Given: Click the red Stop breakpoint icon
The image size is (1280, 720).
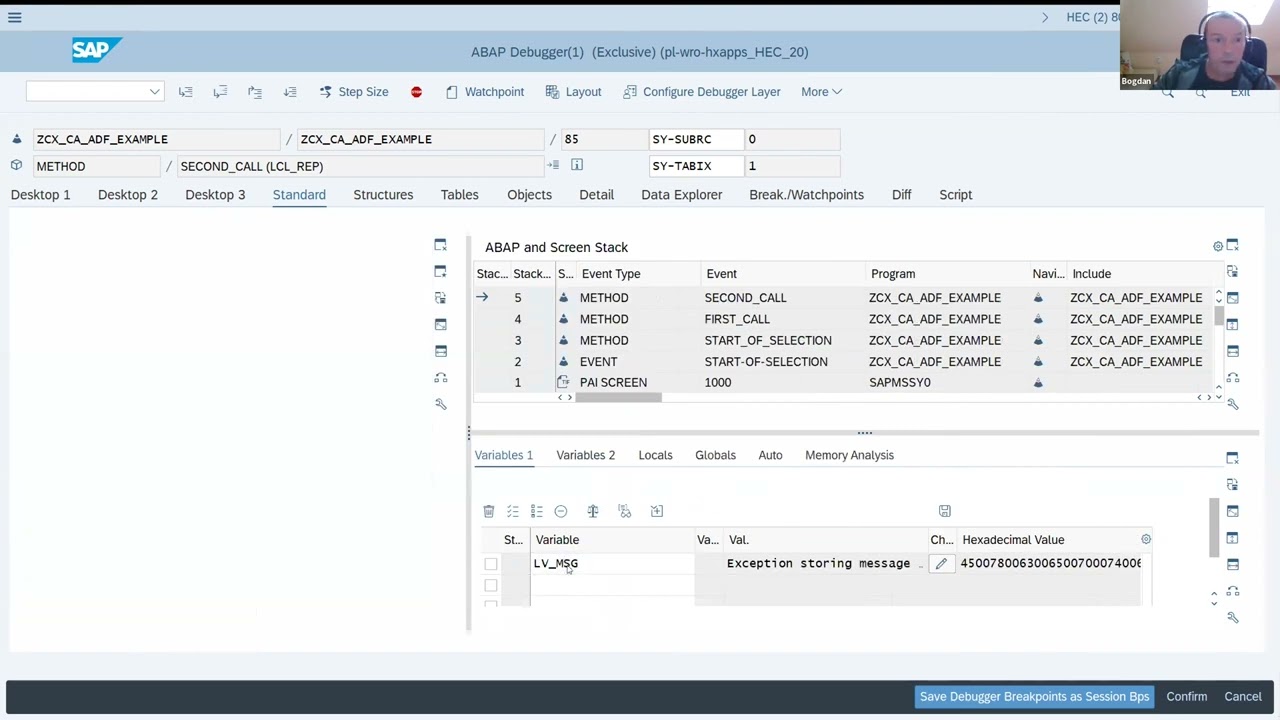Looking at the screenshot, I should (416, 92).
